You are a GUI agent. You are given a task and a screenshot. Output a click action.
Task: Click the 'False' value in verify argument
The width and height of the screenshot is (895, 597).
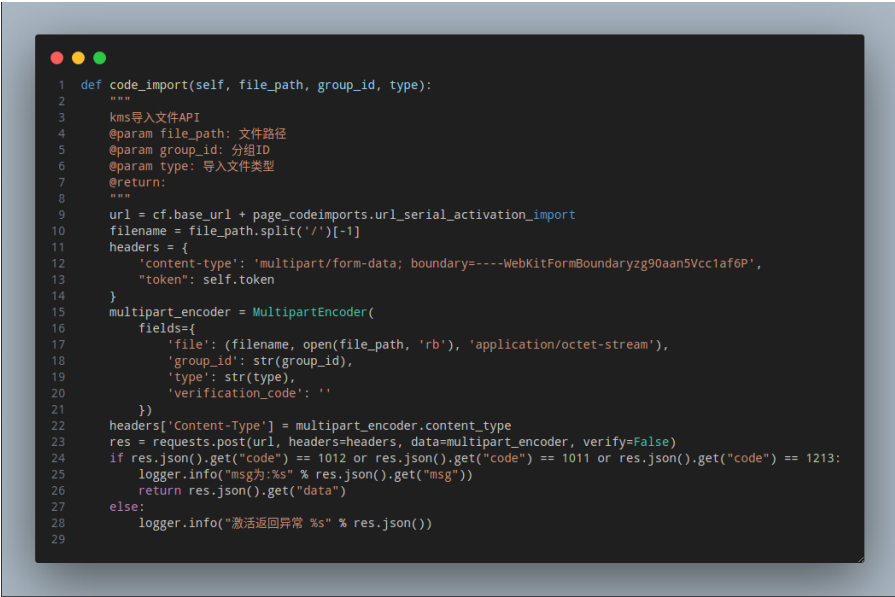pyautogui.click(x=651, y=442)
